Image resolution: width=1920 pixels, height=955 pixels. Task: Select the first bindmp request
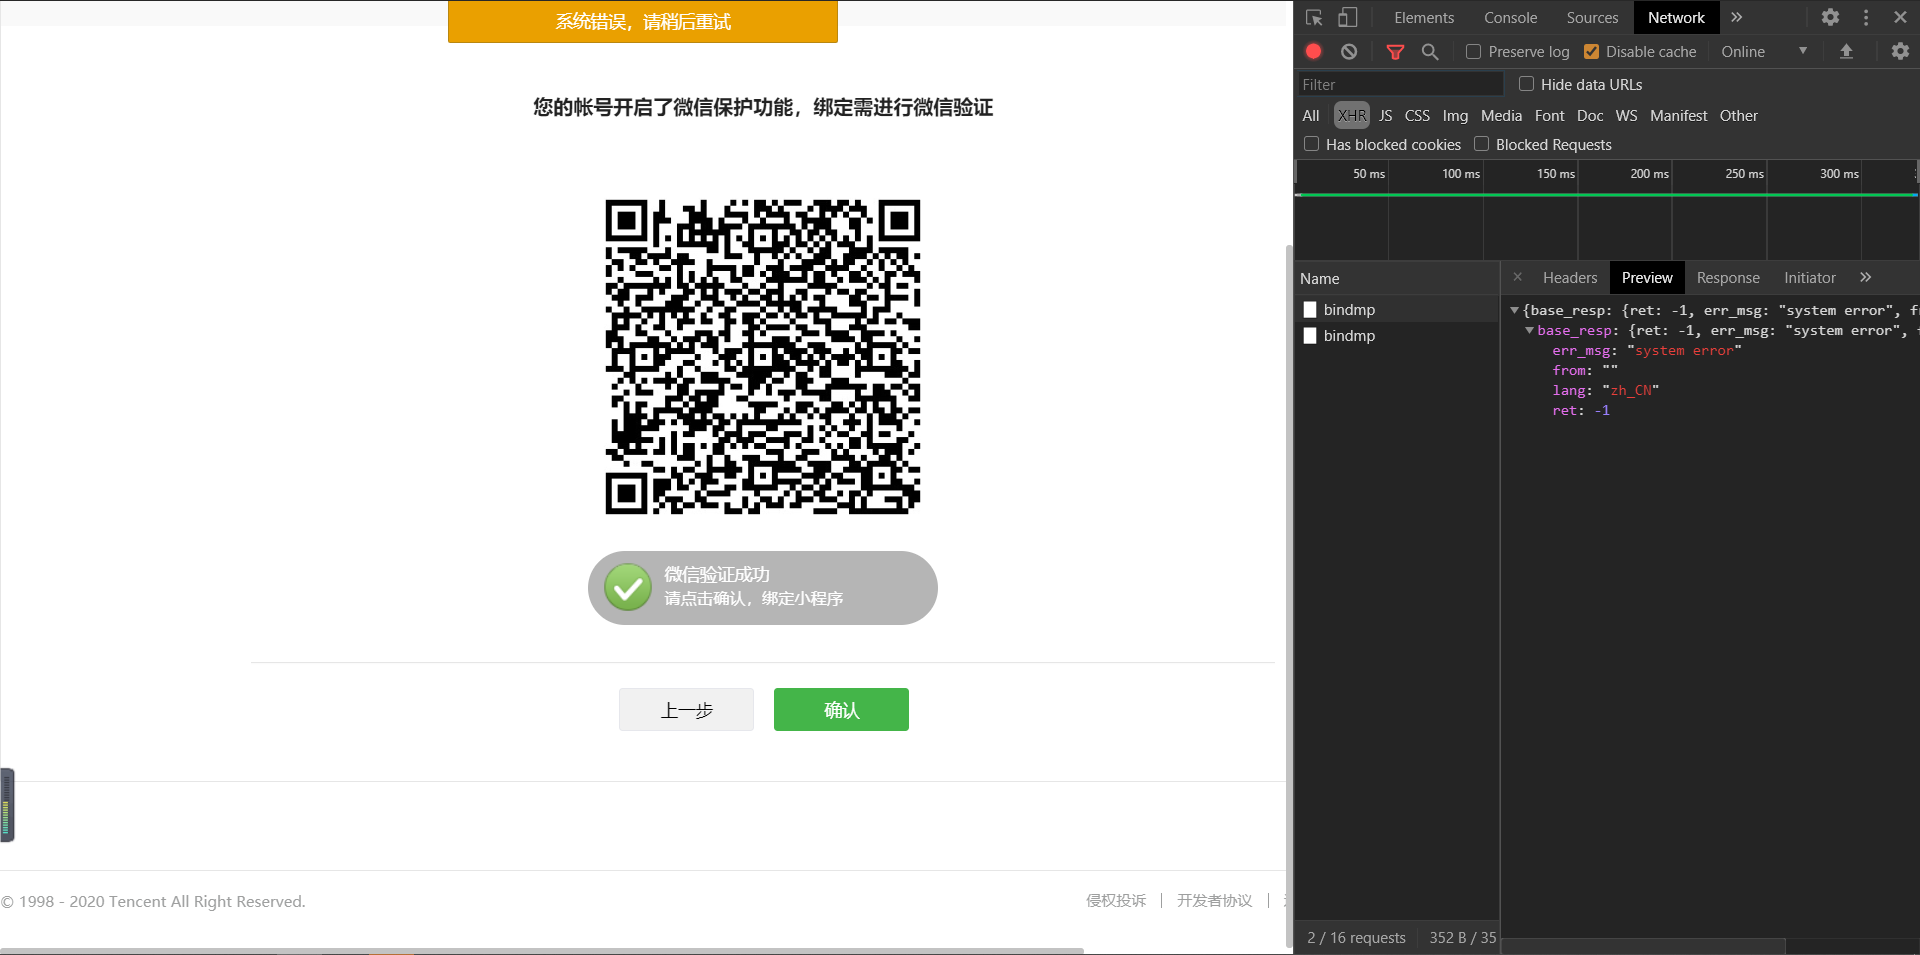(x=1397, y=309)
